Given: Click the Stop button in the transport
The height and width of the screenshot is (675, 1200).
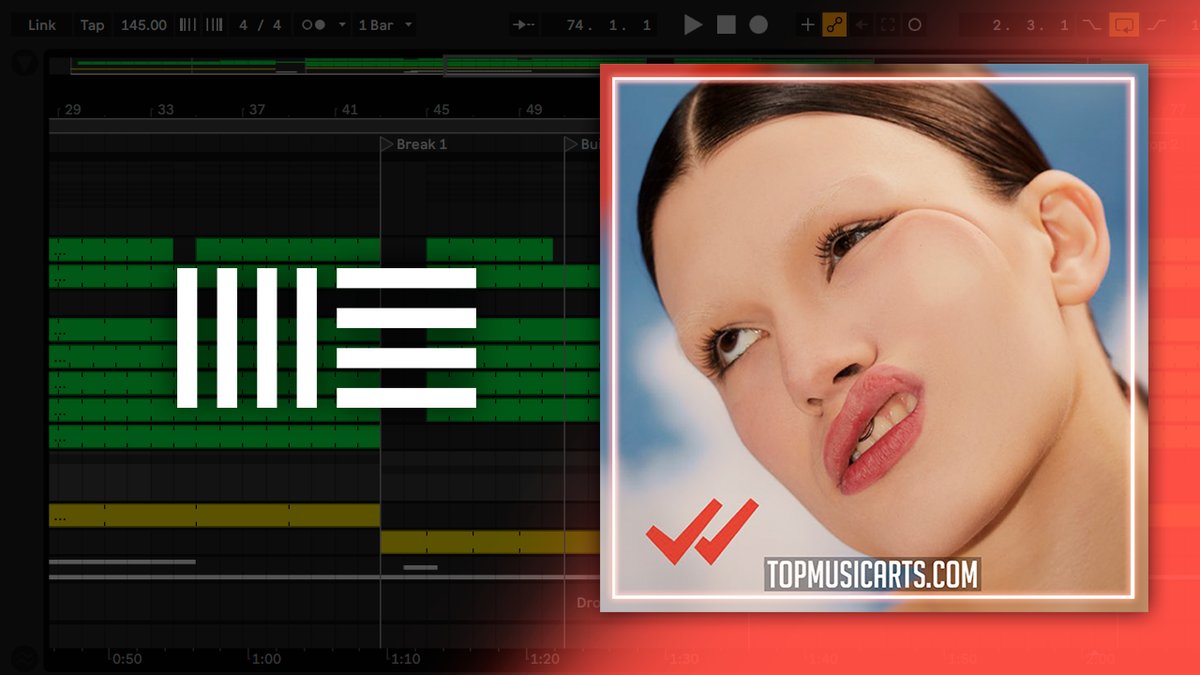Looking at the screenshot, I should [726, 25].
